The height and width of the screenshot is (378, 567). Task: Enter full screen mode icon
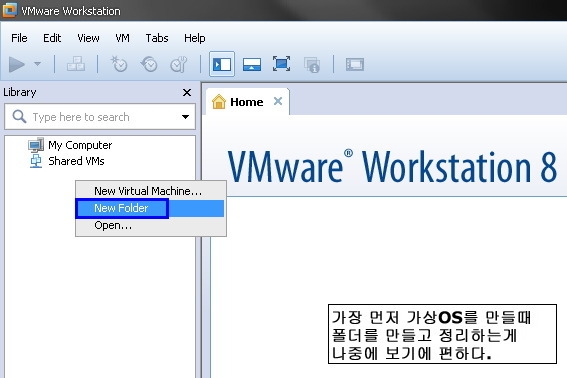(x=281, y=64)
